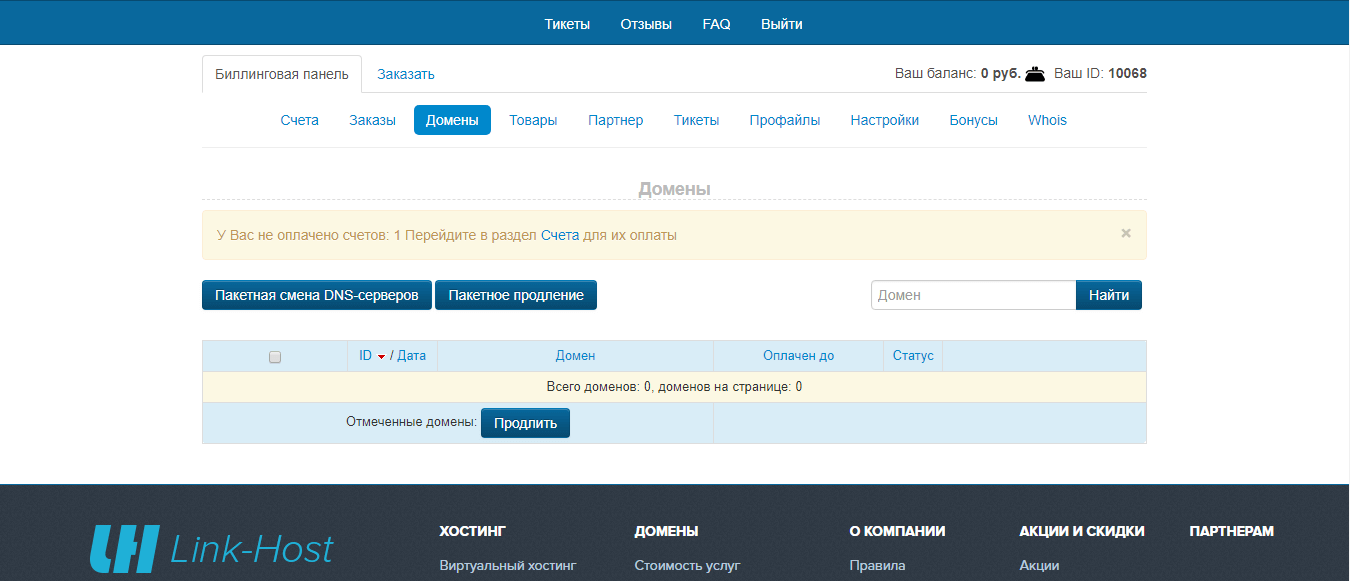Close the unpaid invoices alert

1125,233
